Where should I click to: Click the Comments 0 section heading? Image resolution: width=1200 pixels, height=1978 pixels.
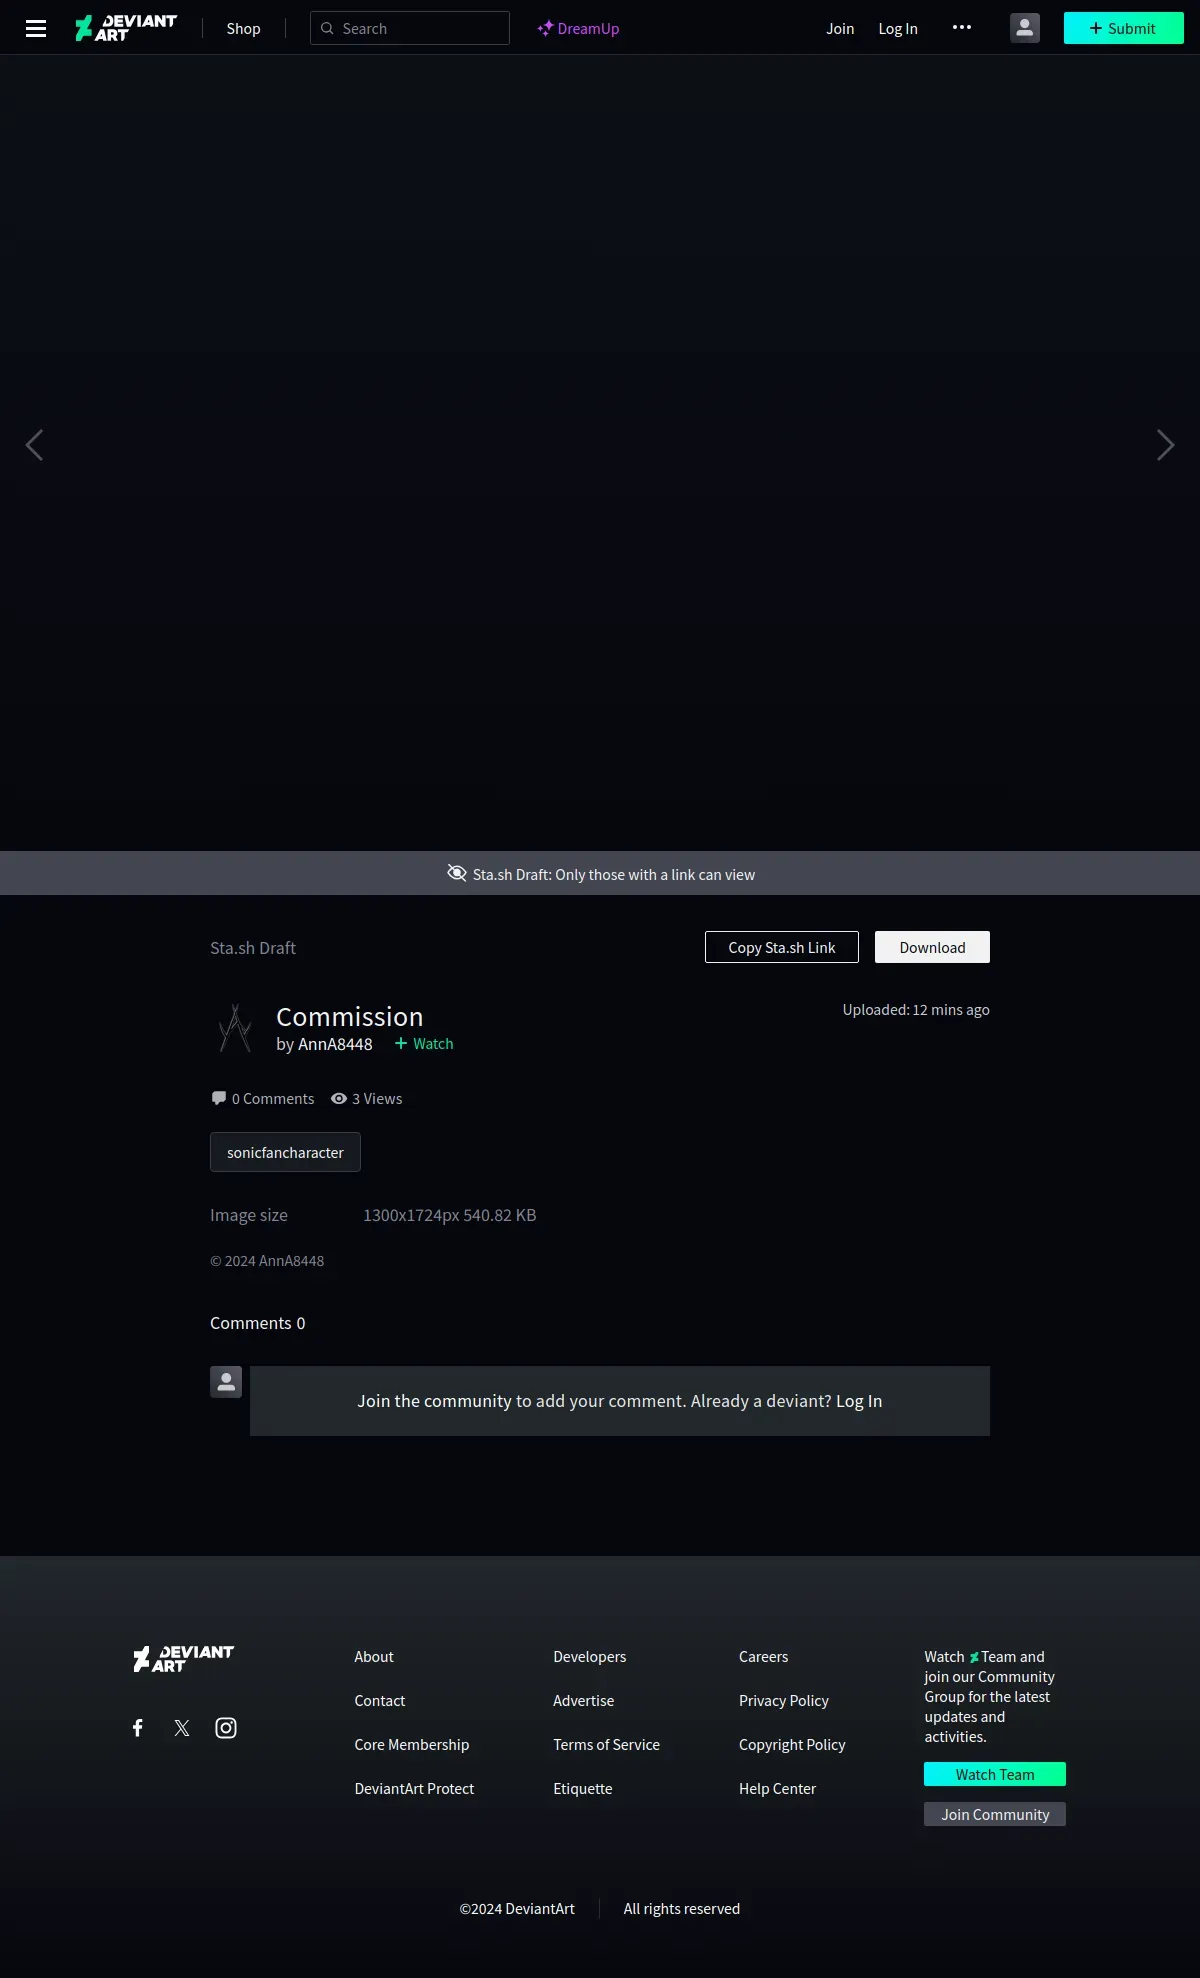click(x=258, y=1323)
